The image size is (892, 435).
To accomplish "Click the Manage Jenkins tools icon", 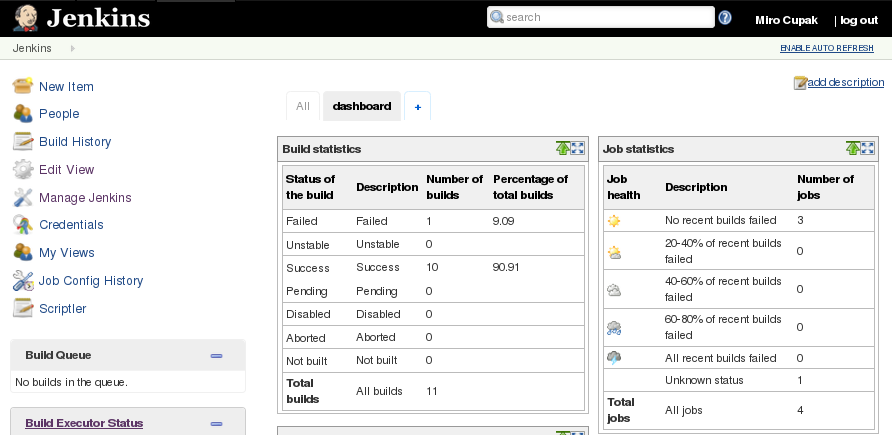I will (x=23, y=197).
